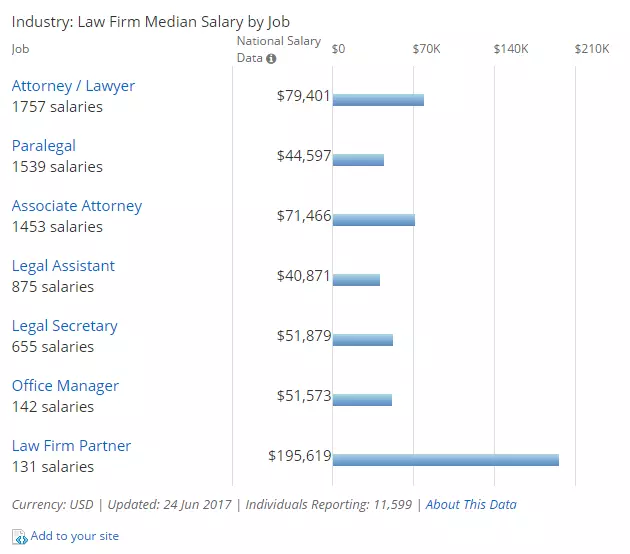The image size is (630, 554).
Task: Click the Legal Secretary salary bar
Action: click(363, 340)
